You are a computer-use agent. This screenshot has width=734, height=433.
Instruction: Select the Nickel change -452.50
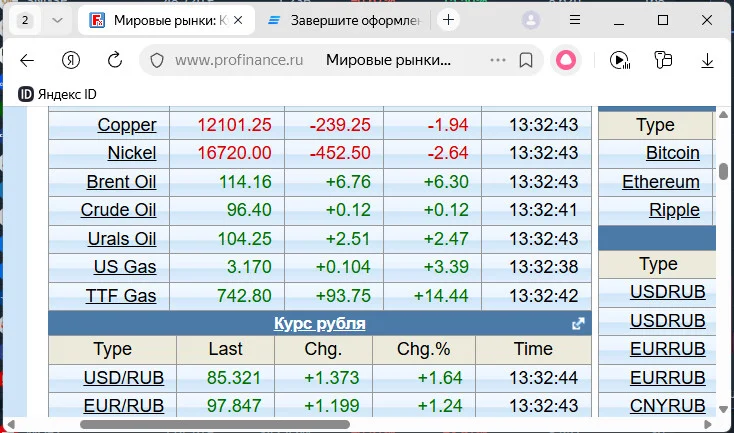pyautogui.click(x=340, y=153)
